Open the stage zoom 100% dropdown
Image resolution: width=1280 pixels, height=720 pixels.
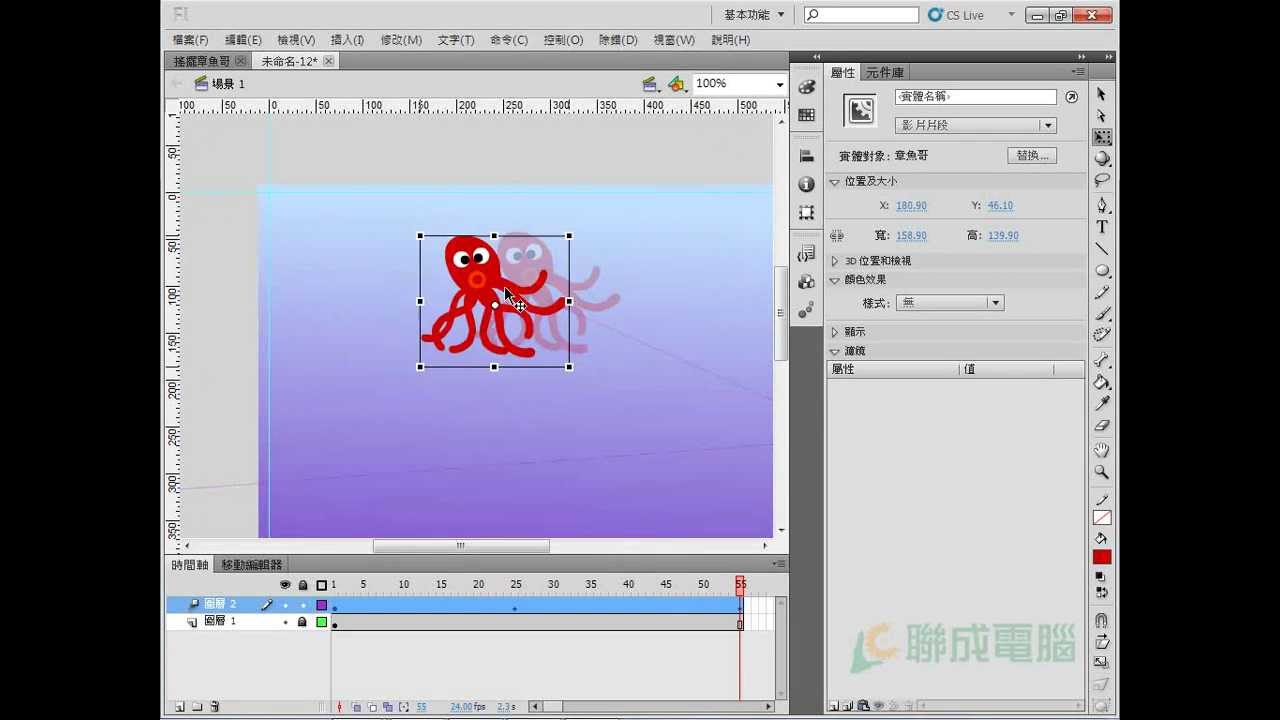(x=779, y=84)
